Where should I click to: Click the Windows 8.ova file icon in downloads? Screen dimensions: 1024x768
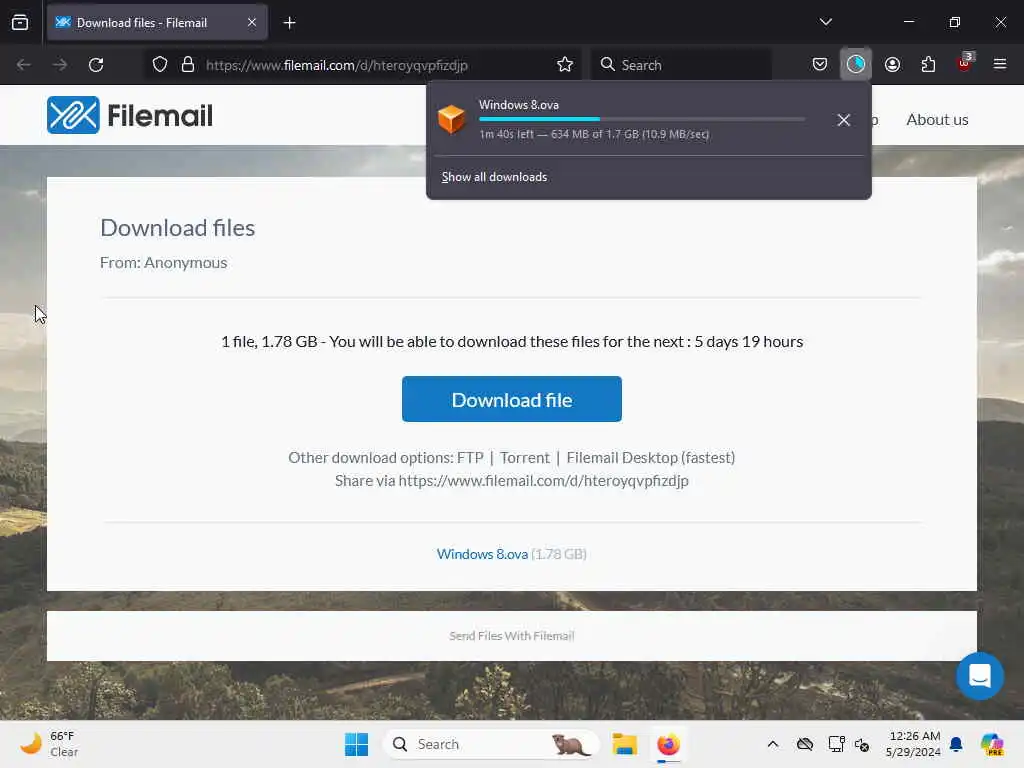(451, 120)
